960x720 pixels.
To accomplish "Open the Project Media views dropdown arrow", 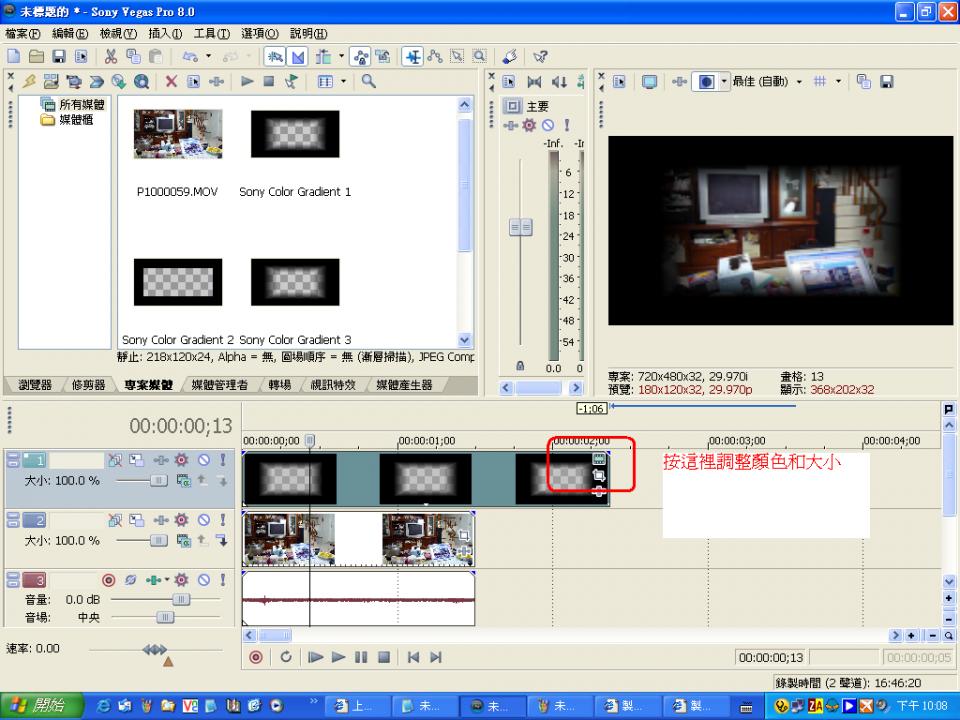I will pos(343,81).
